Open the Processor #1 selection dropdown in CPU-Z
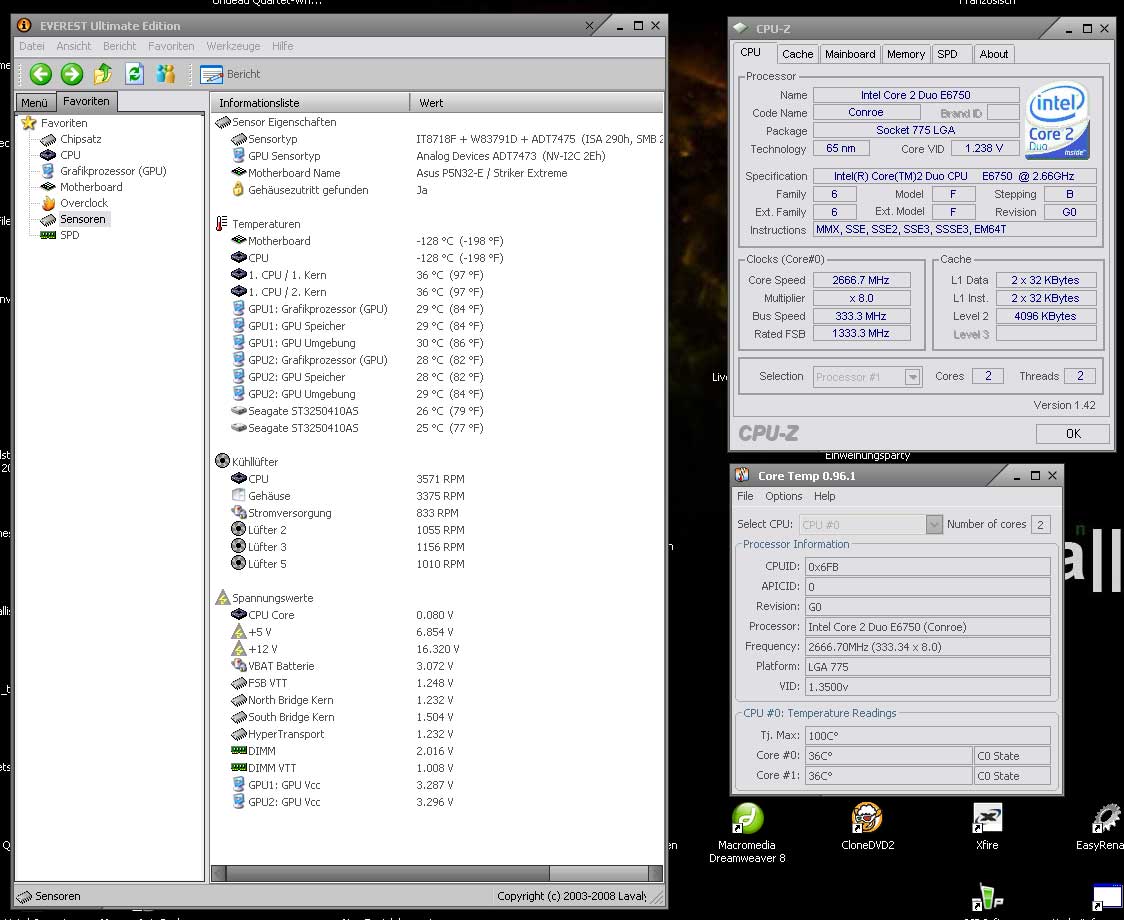 click(x=911, y=377)
